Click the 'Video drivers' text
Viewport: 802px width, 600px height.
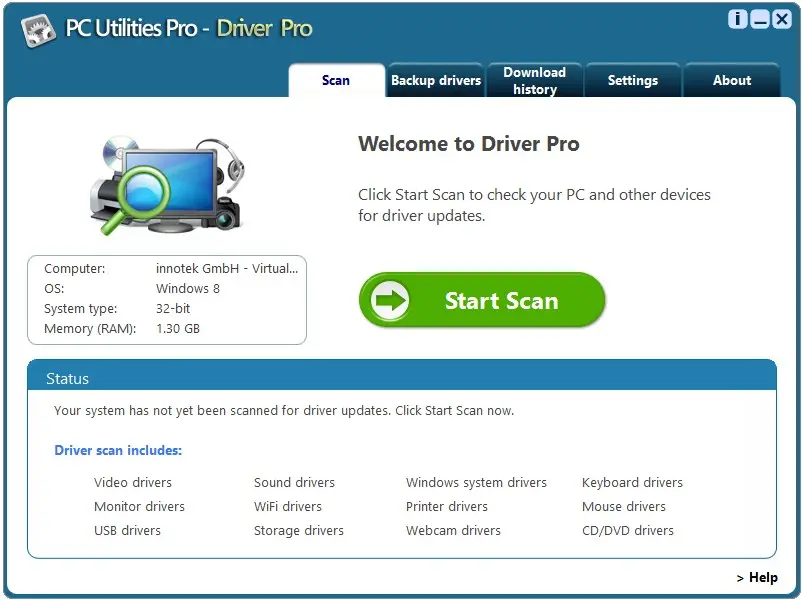[133, 482]
